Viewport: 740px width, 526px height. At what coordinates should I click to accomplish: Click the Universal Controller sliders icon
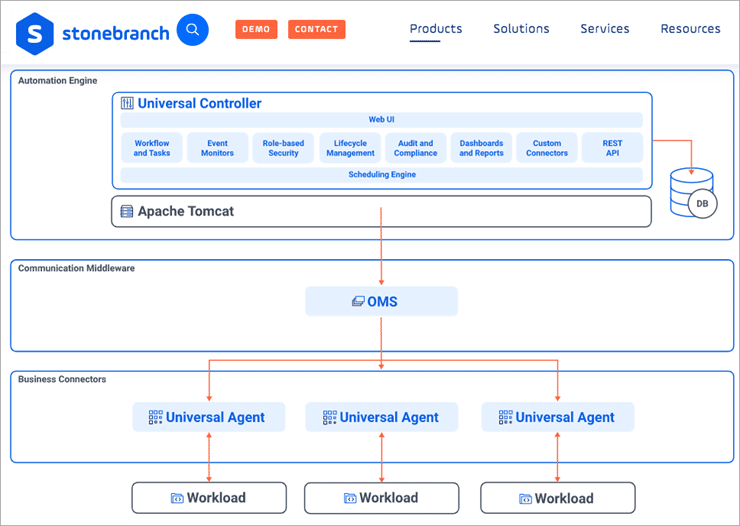[127, 103]
